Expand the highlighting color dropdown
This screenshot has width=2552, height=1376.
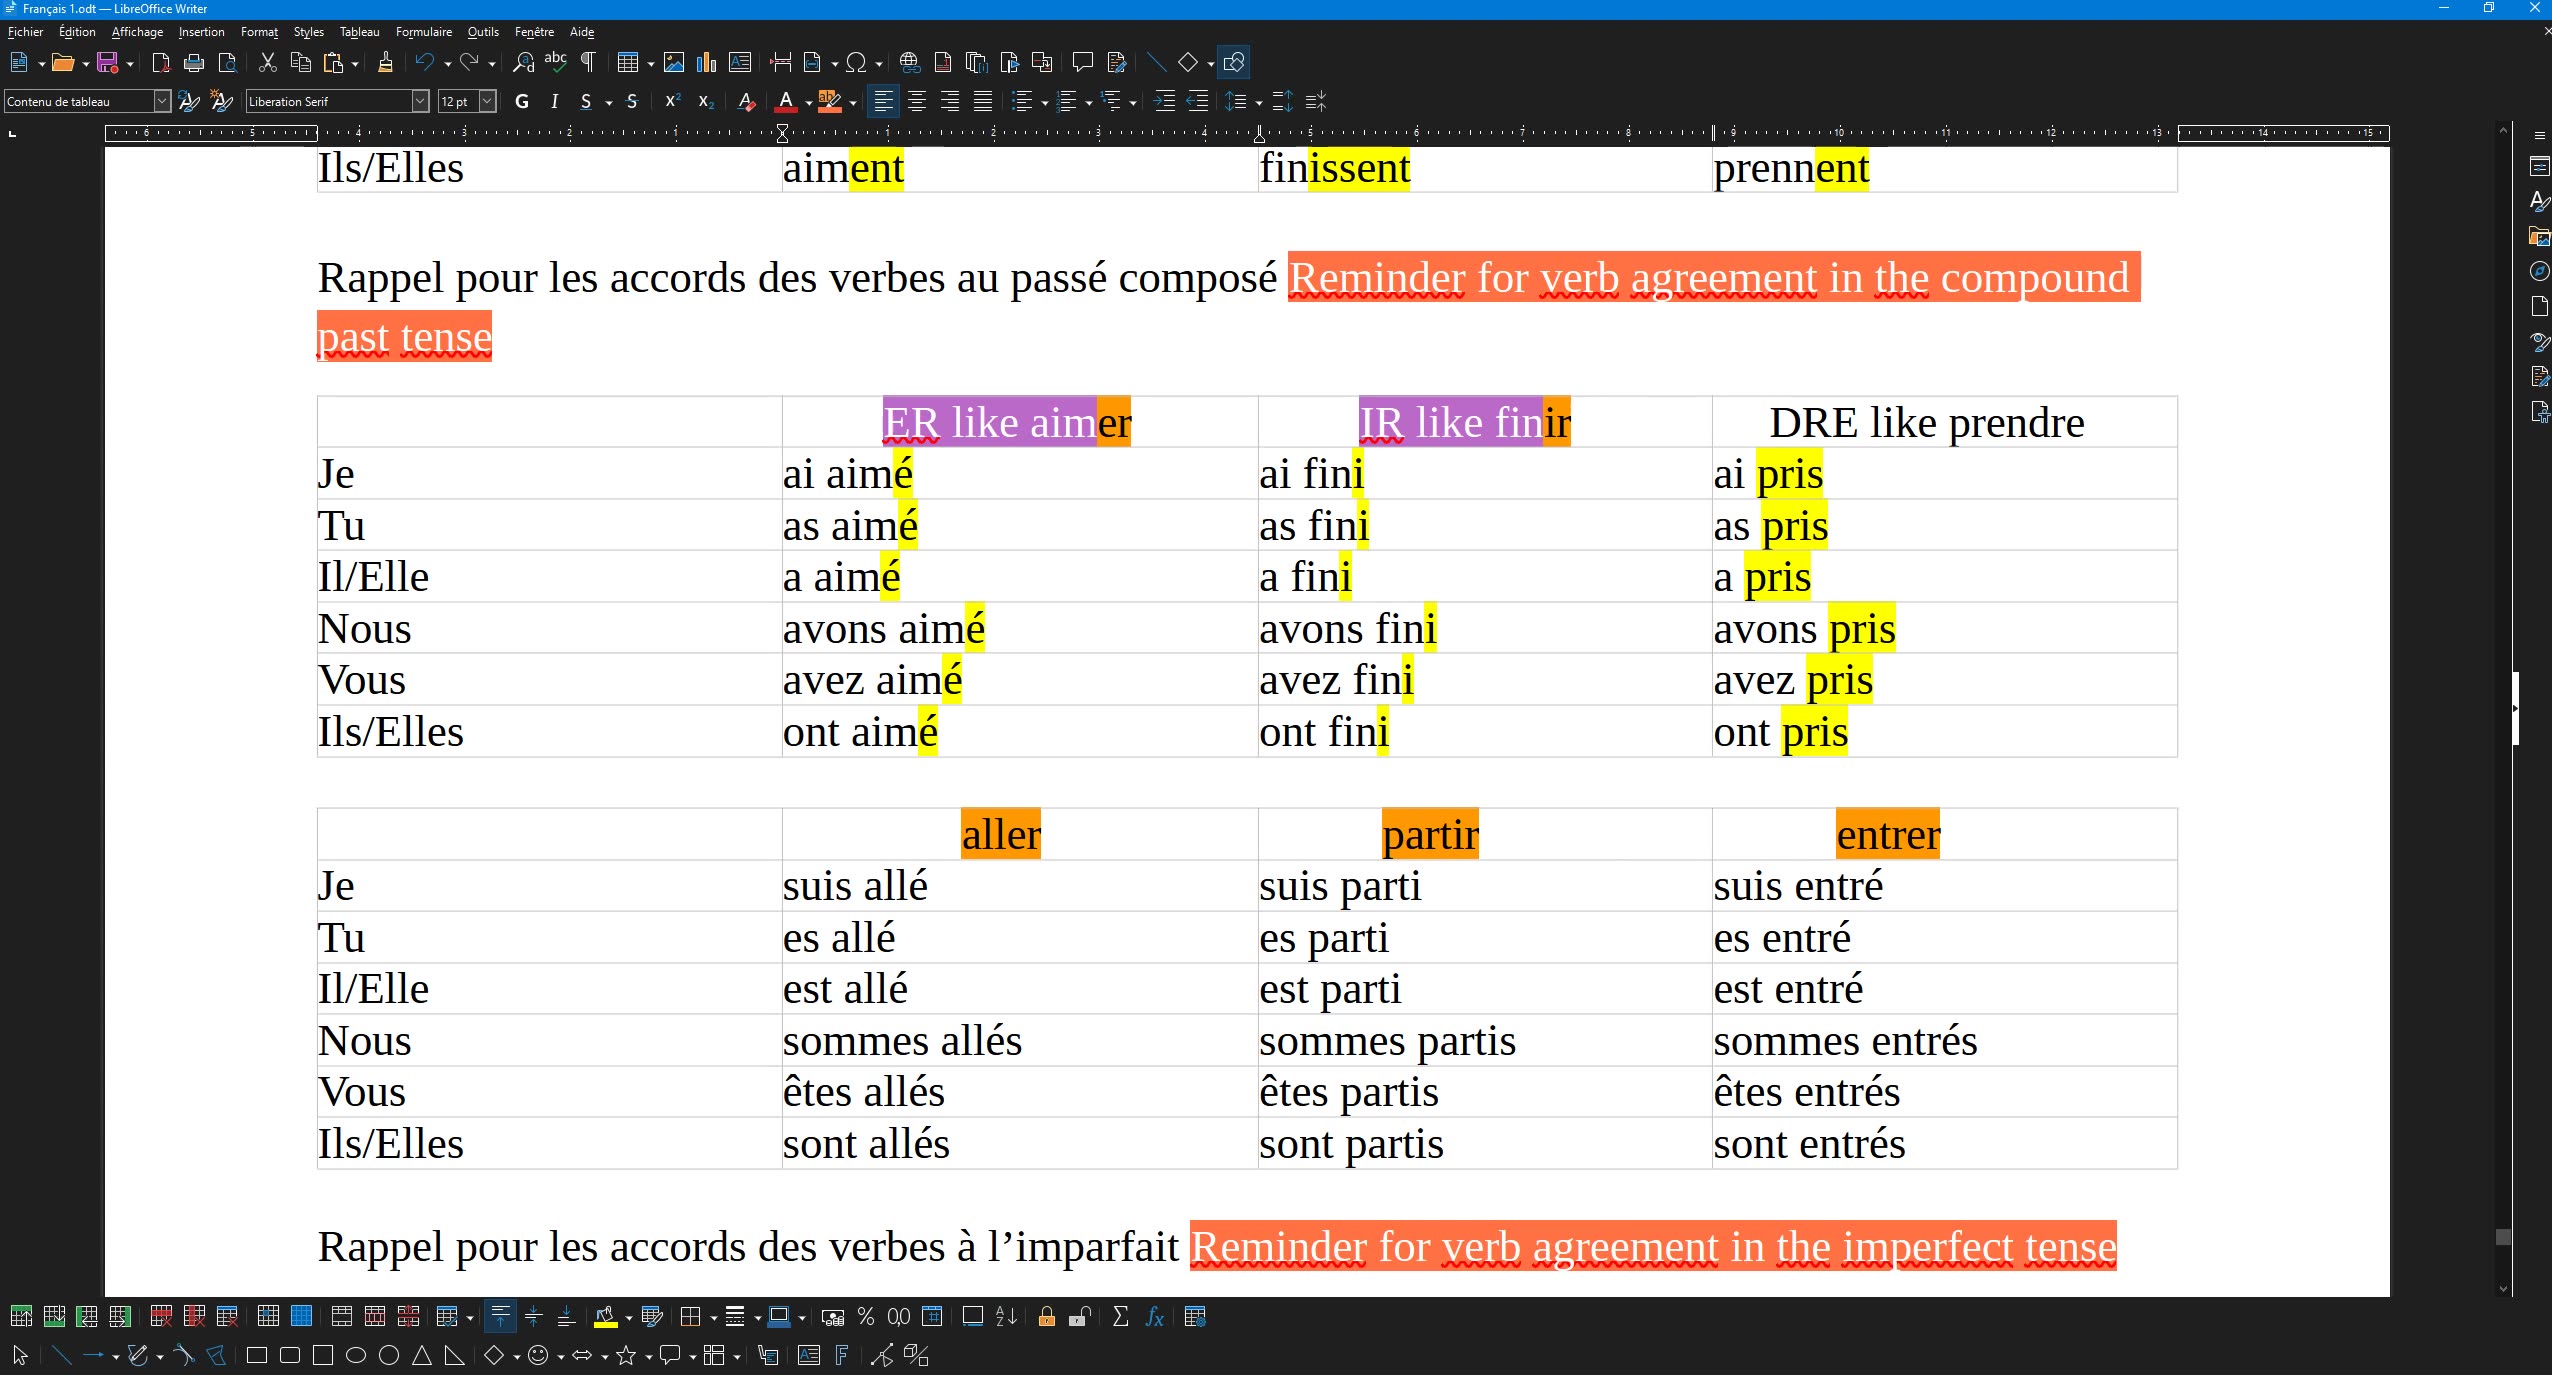click(x=852, y=101)
